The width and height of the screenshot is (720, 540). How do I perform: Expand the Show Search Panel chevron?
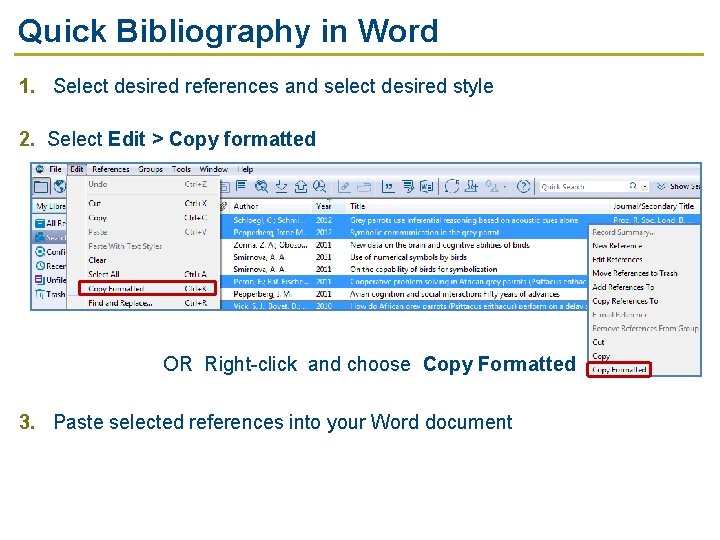pyautogui.click(x=661, y=186)
